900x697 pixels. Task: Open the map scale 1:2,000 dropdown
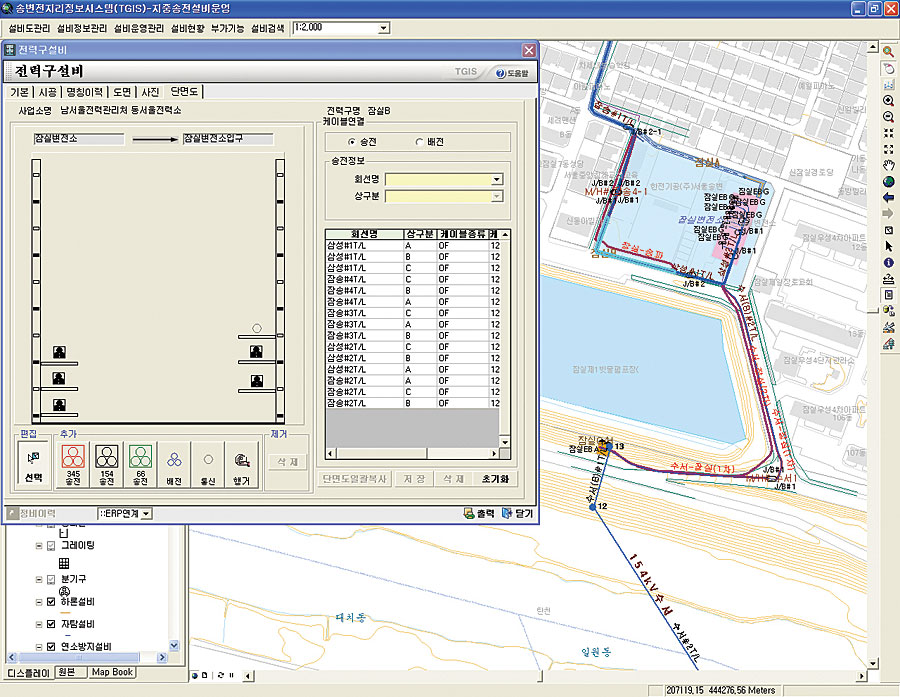tap(383, 28)
